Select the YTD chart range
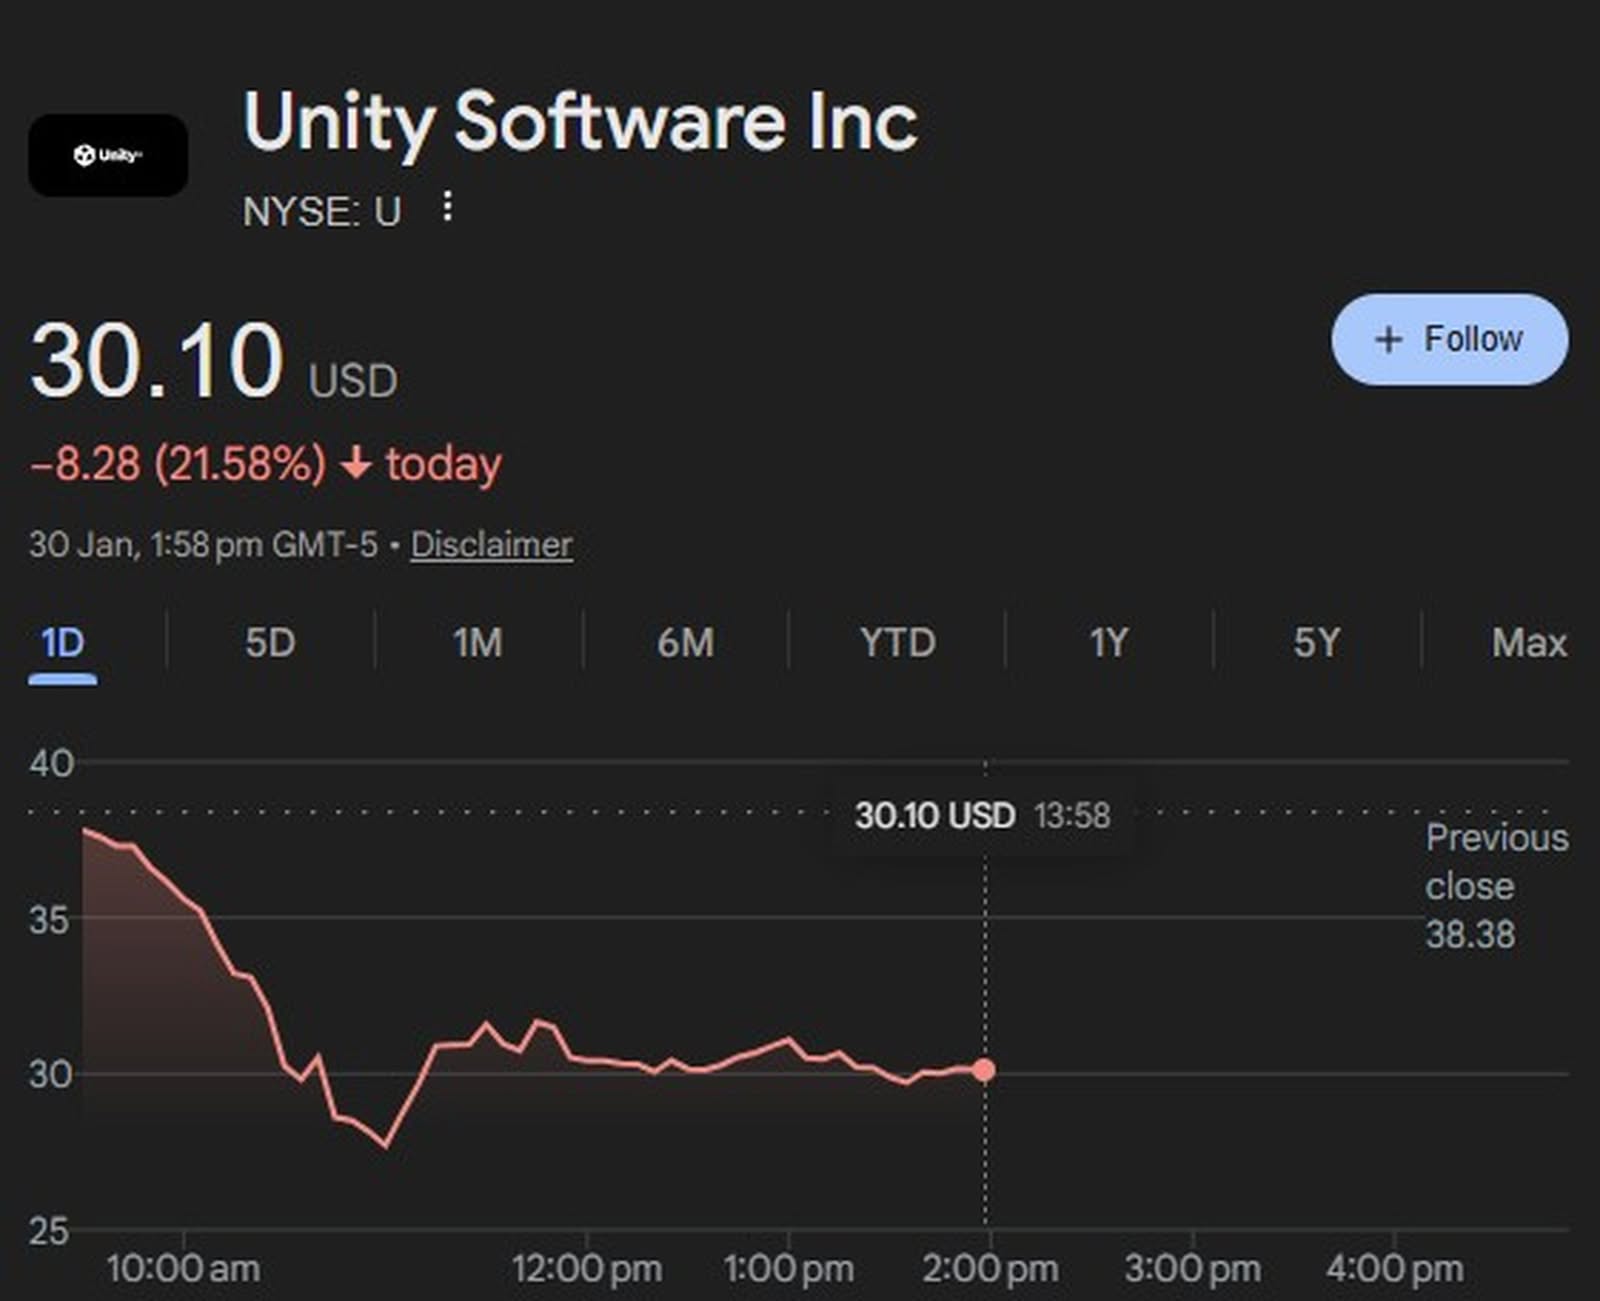This screenshot has height=1301, width=1600. coord(898,643)
